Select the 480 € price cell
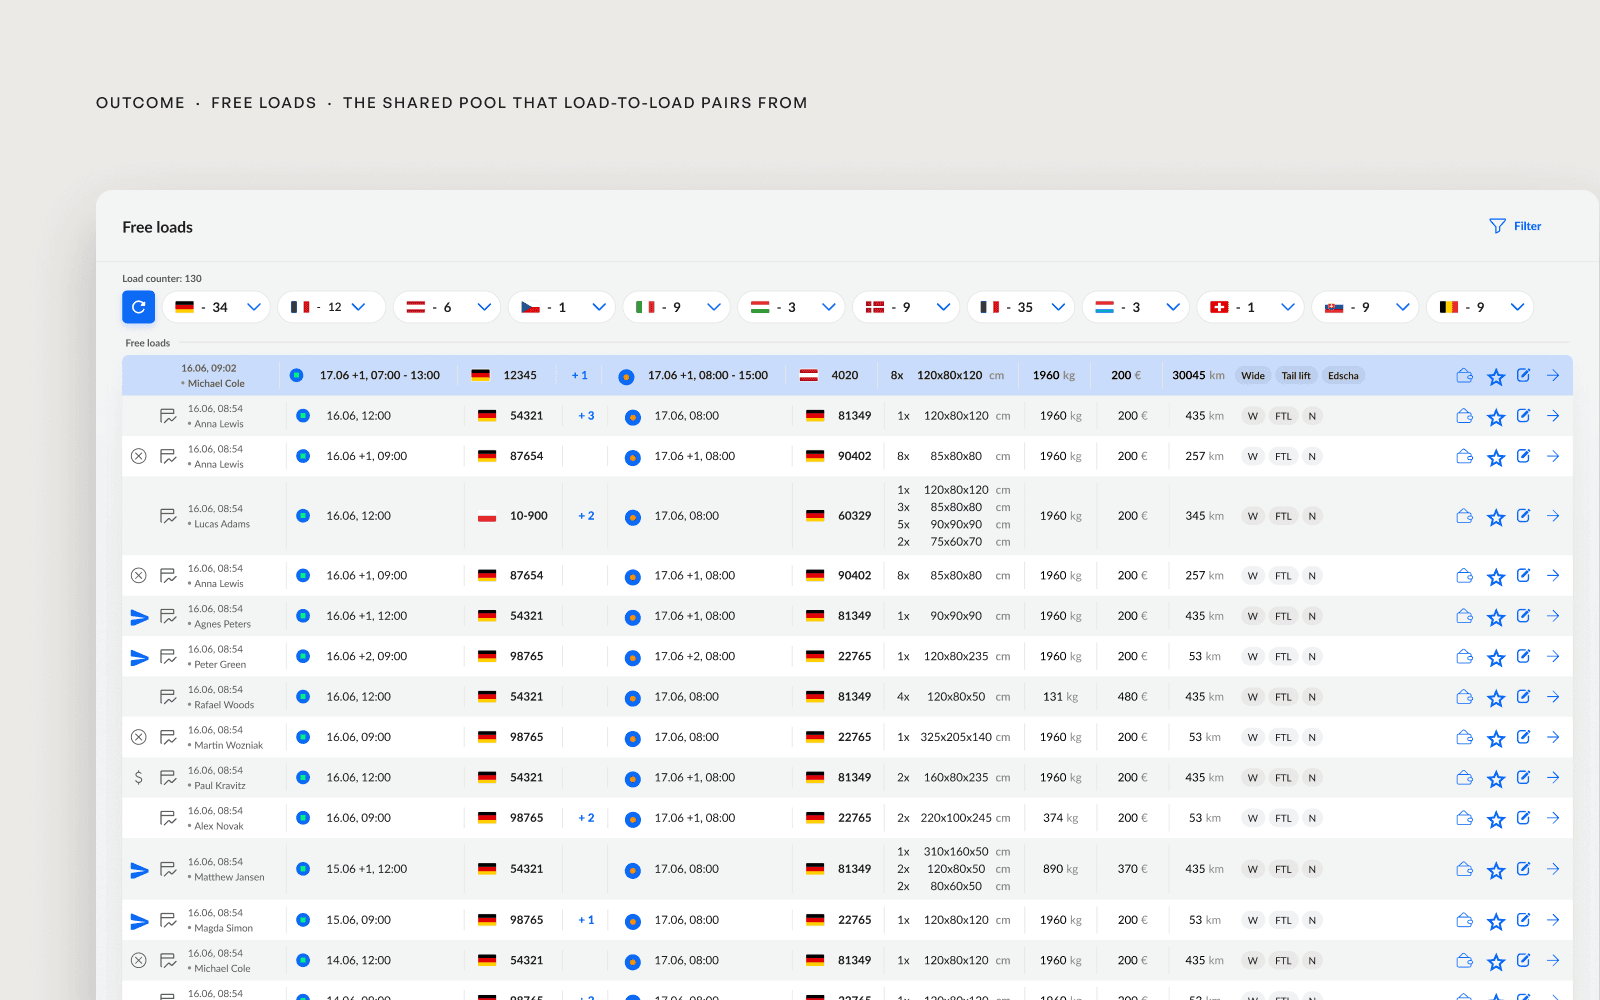 1132,697
